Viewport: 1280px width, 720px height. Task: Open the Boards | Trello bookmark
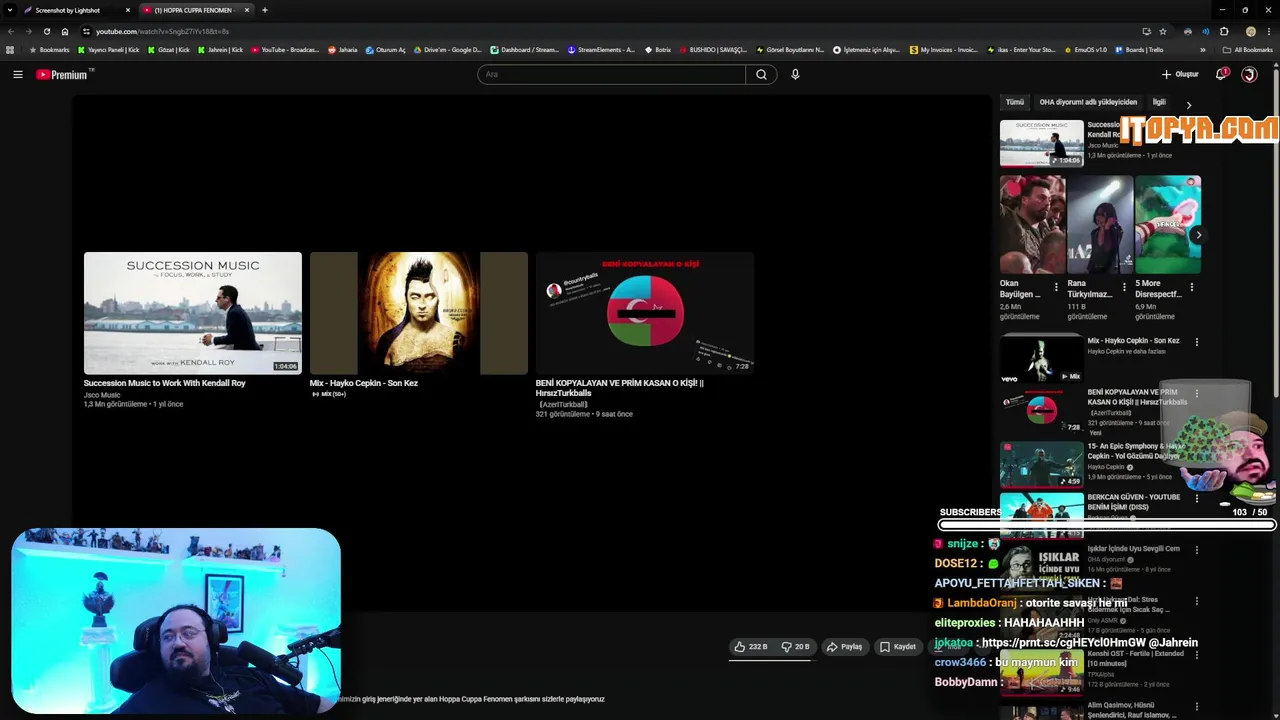click(x=1139, y=49)
